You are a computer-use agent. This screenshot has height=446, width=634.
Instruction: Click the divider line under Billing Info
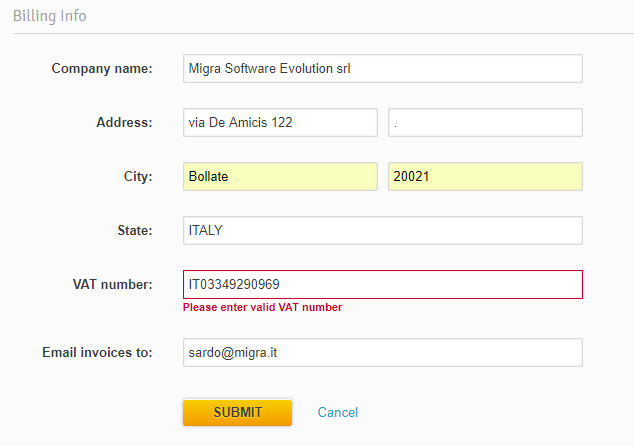pyautogui.click(x=323, y=34)
